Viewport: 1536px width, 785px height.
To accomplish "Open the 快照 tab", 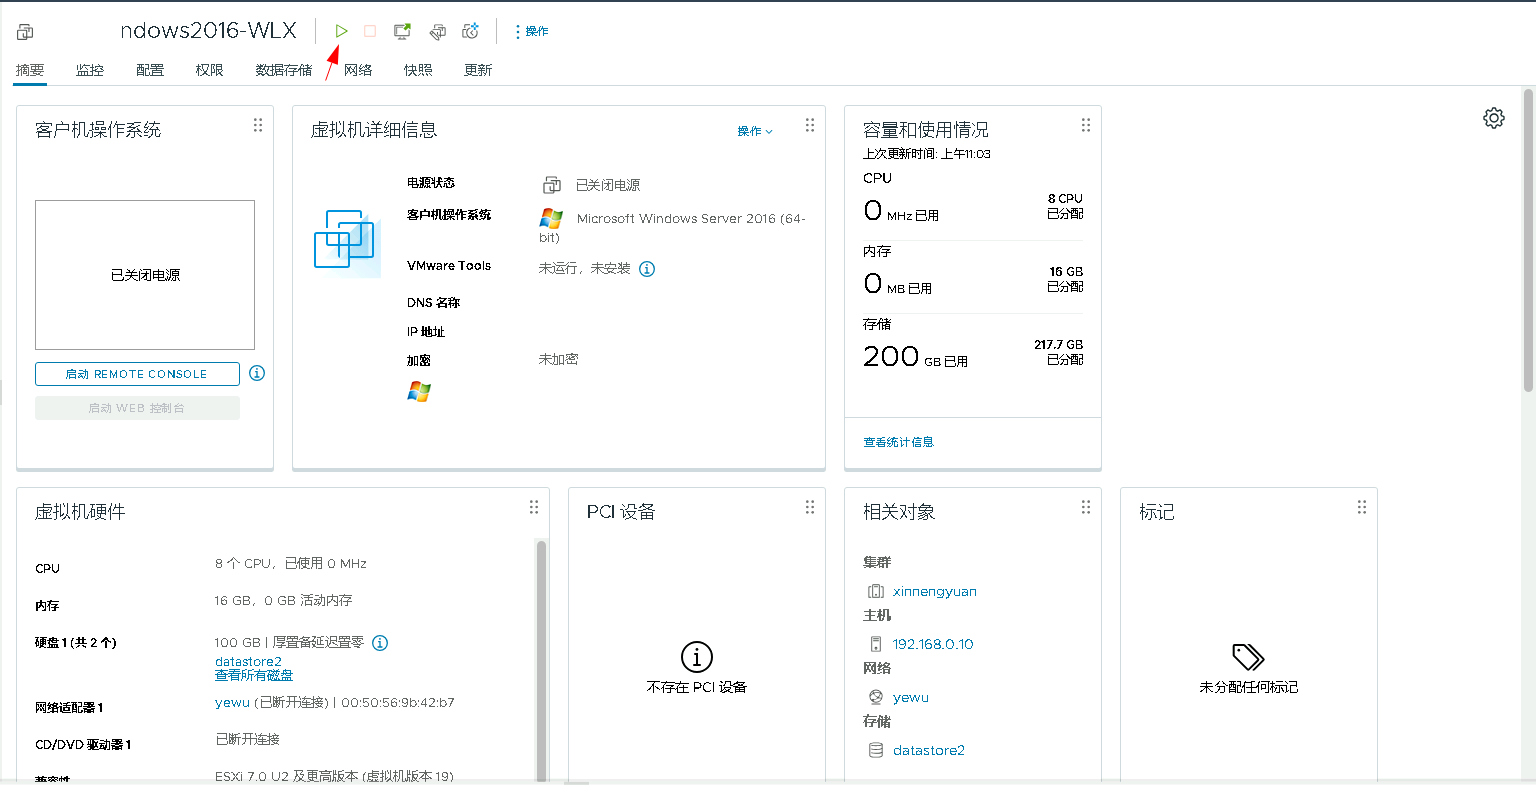I will tap(418, 70).
